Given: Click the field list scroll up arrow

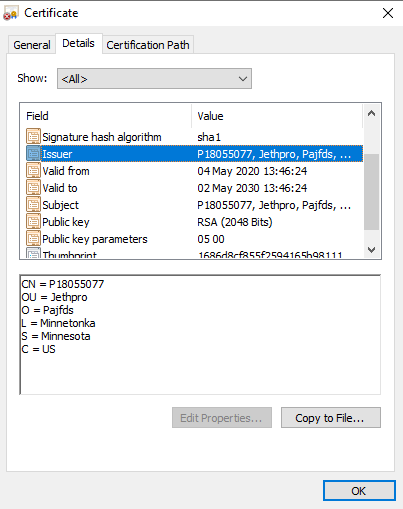Looking at the screenshot, I should [371, 113].
